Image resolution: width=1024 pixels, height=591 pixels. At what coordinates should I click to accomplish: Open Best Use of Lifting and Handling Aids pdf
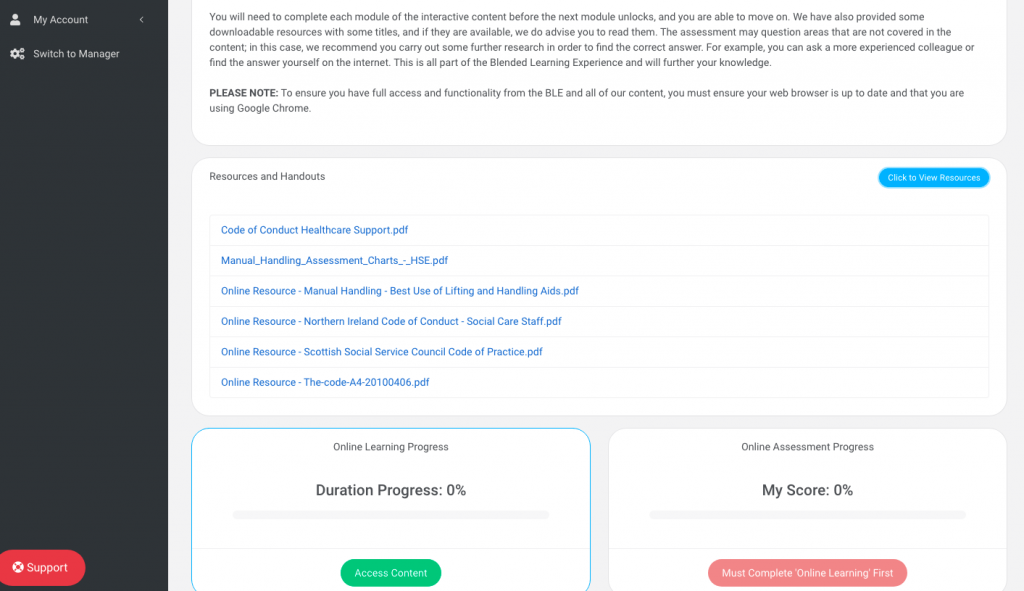[x=399, y=291]
